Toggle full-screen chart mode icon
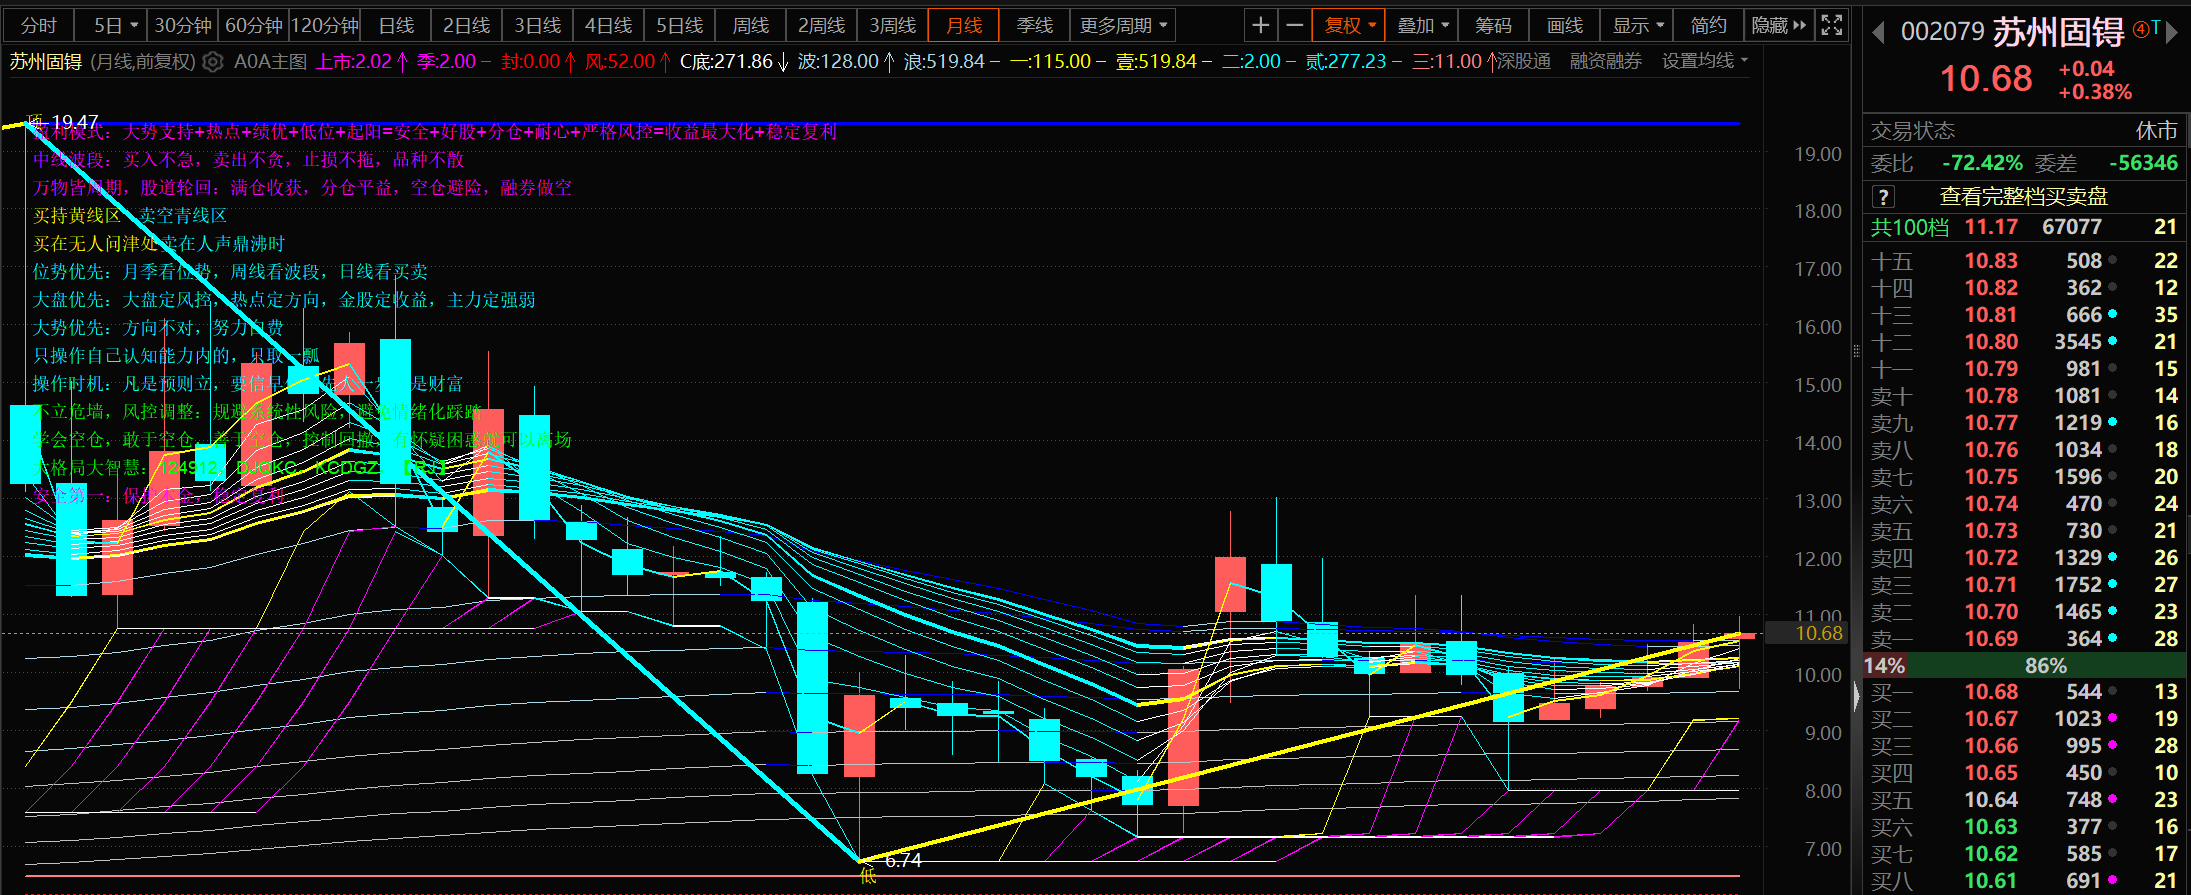The height and width of the screenshot is (895, 2191). pyautogui.click(x=1831, y=25)
